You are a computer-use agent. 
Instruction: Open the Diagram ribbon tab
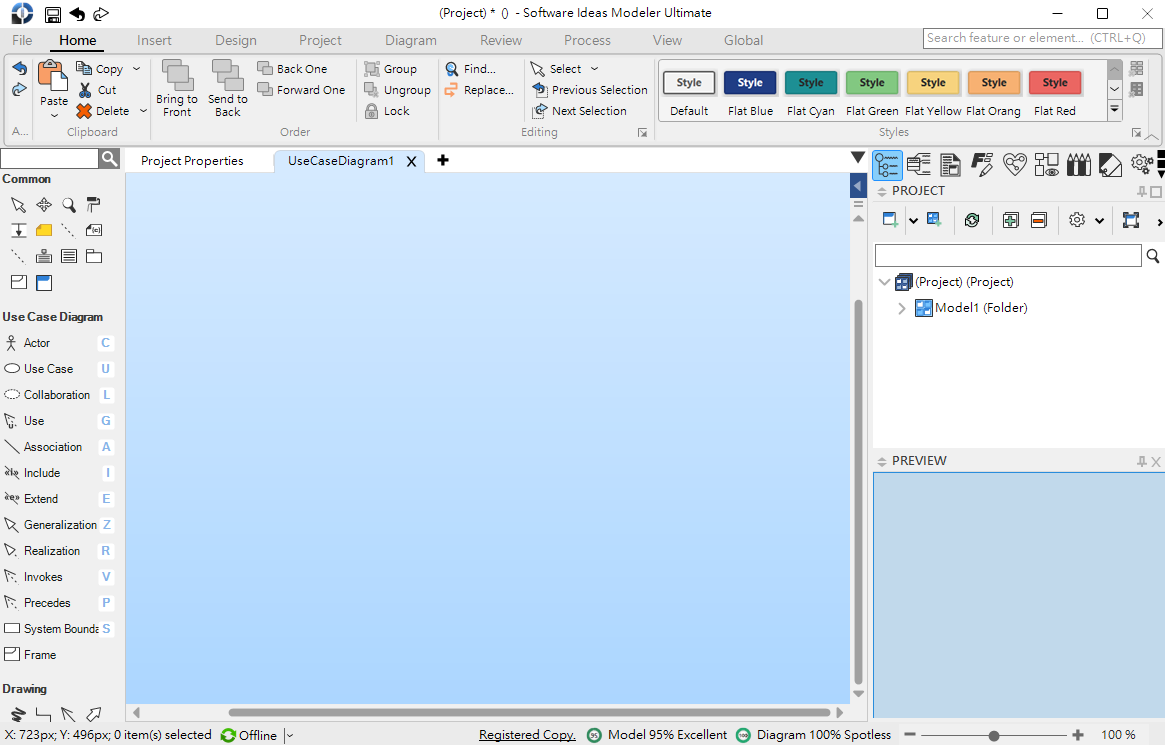pyautogui.click(x=410, y=40)
